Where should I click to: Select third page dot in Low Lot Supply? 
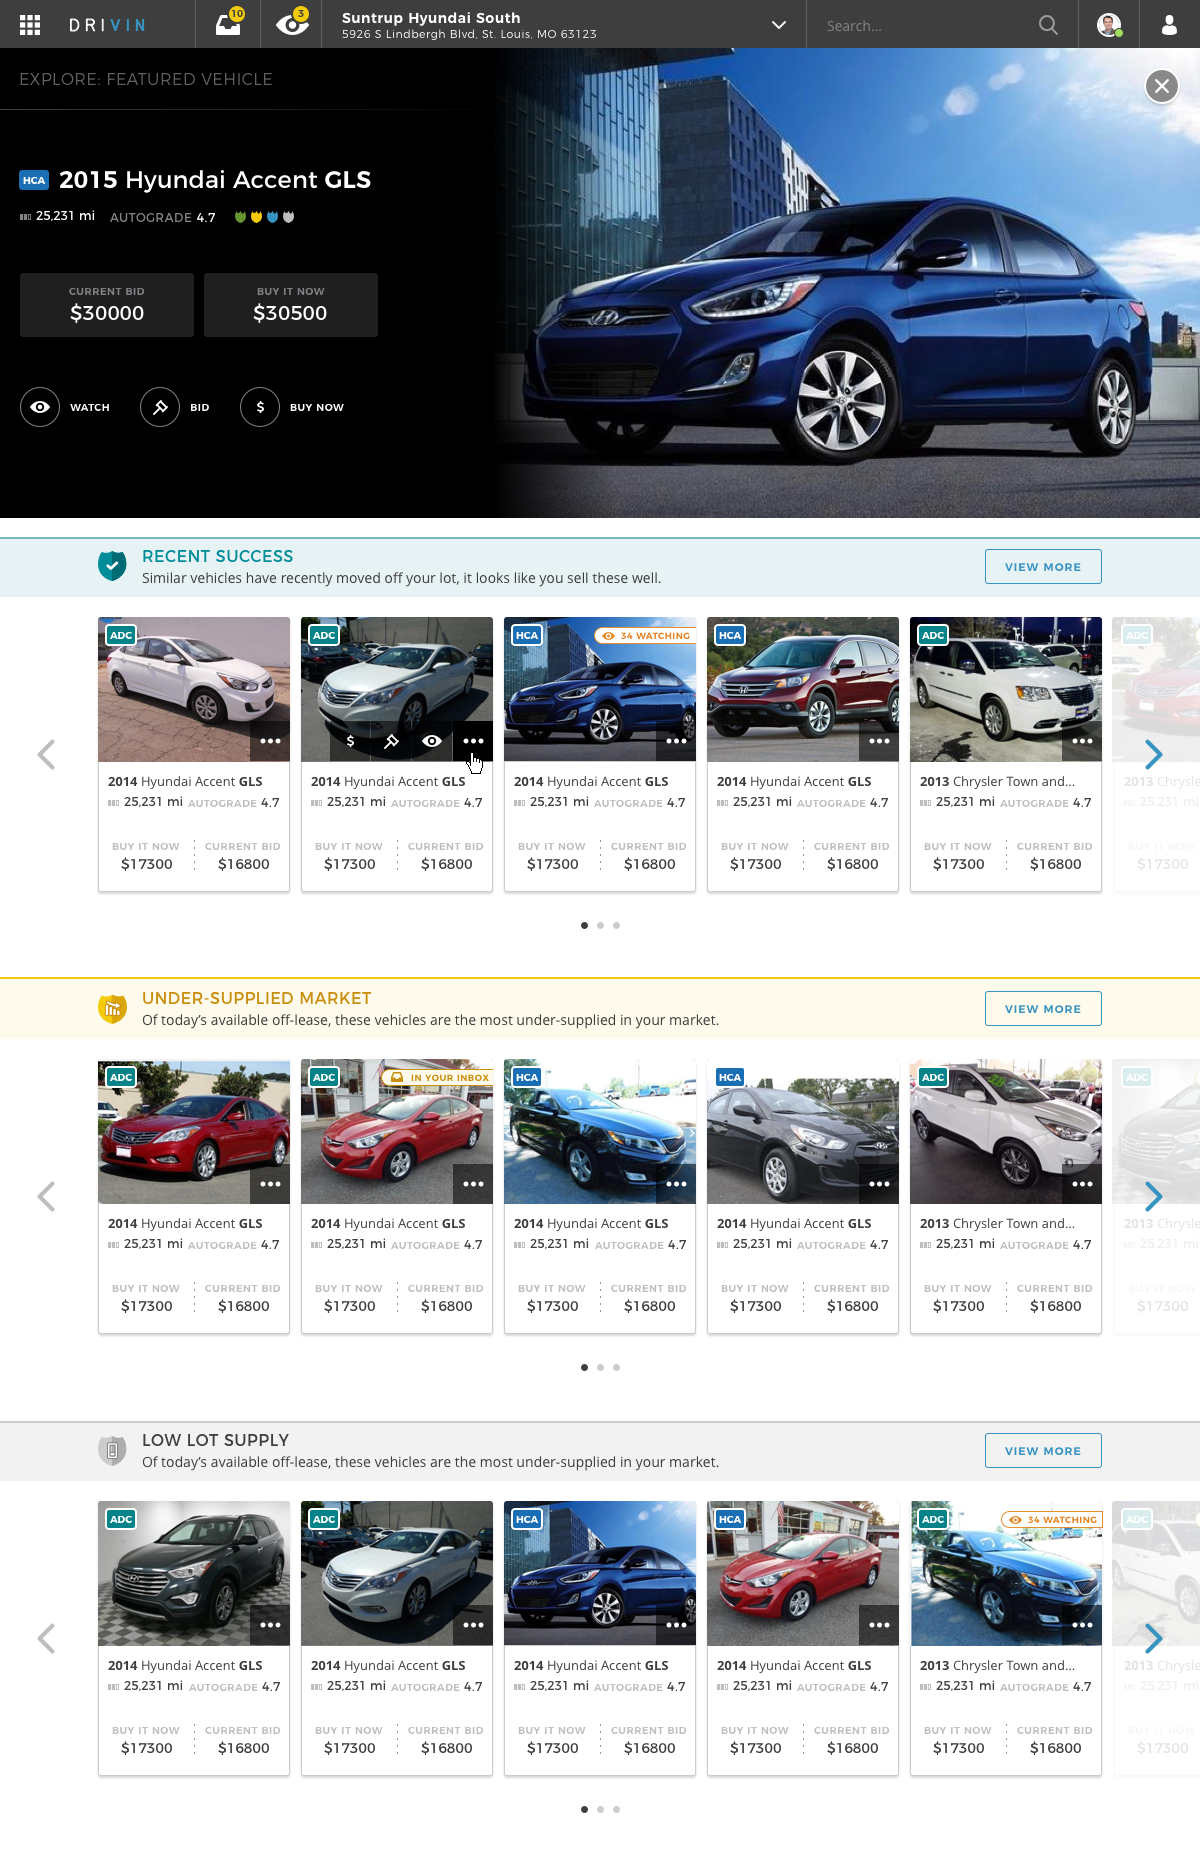click(616, 1809)
